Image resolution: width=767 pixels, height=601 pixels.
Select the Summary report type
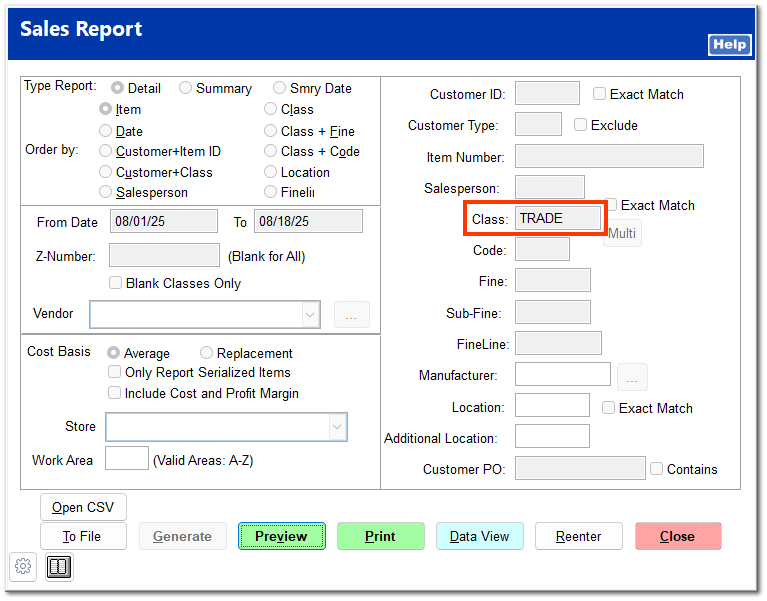[x=185, y=88]
